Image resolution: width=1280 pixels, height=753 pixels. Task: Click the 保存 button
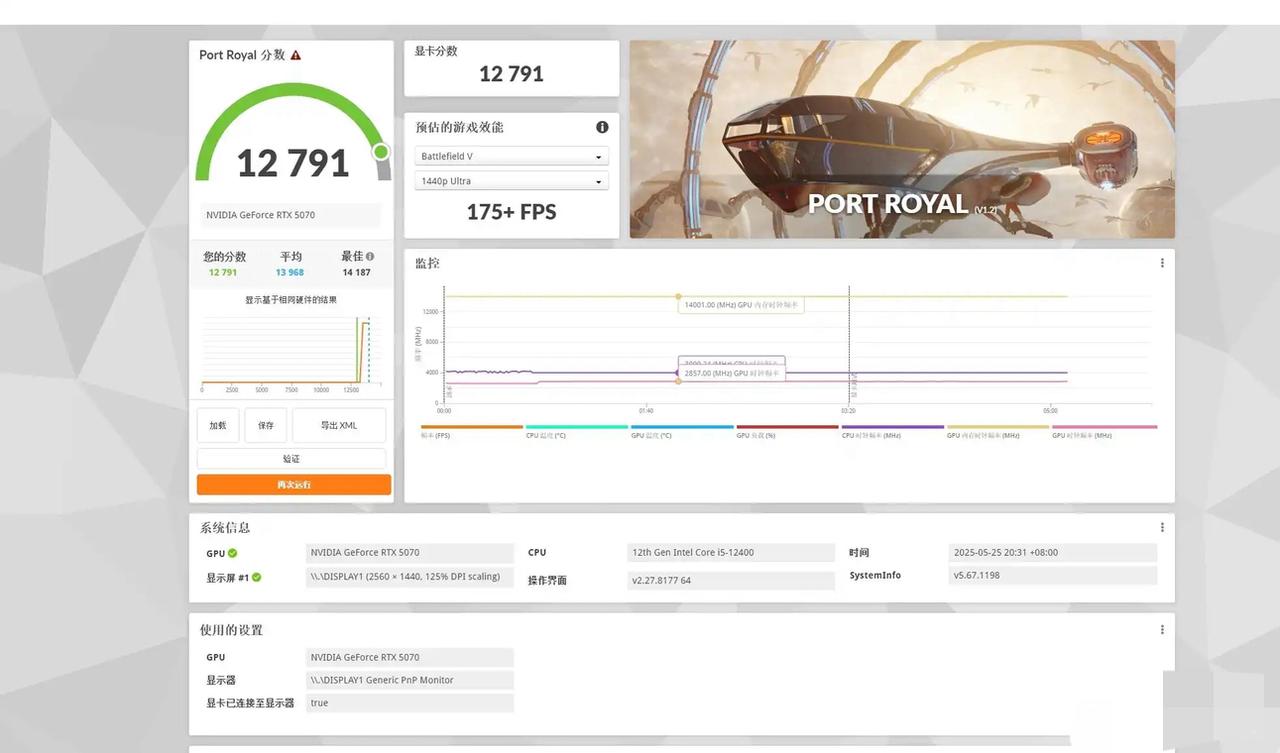tap(266, 425)
